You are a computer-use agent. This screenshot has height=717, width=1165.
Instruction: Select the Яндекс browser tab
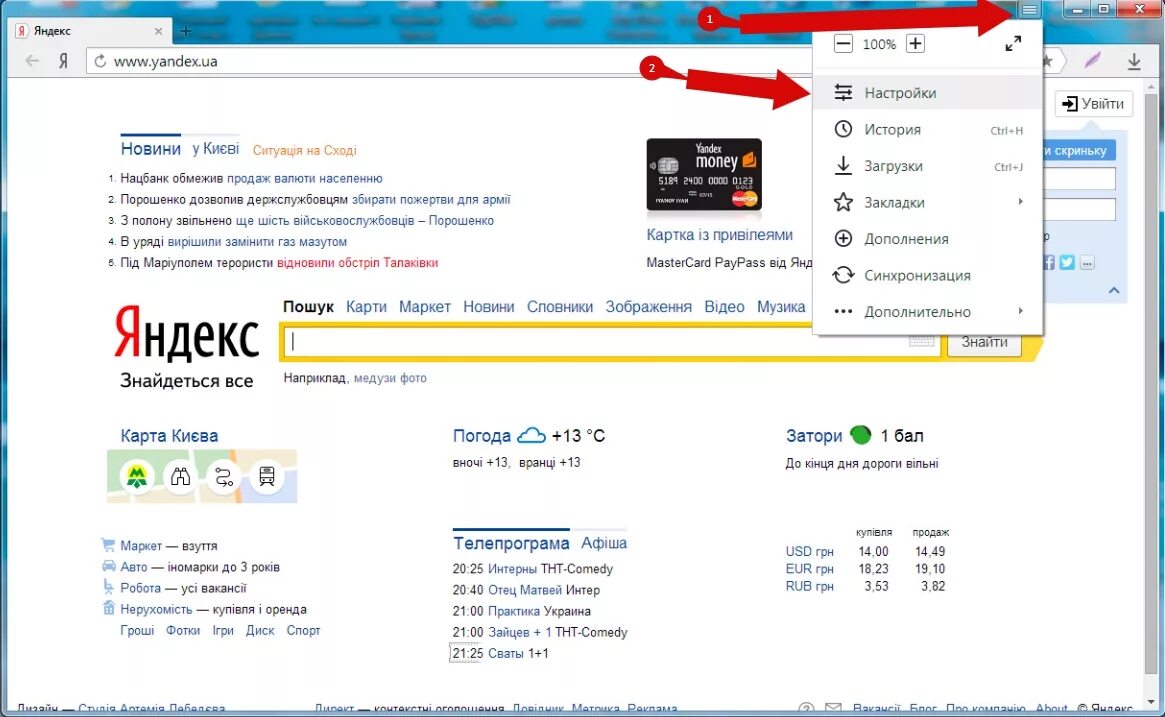tap(91, 31)
